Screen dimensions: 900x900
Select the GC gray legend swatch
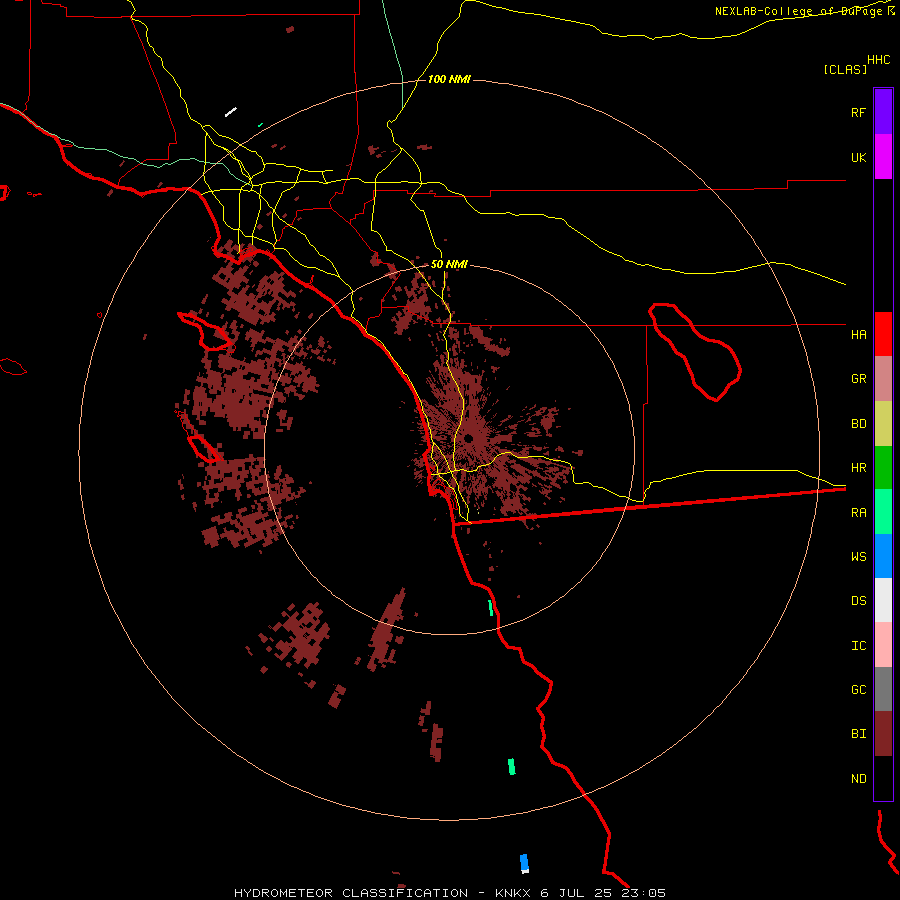pos(883,689)
